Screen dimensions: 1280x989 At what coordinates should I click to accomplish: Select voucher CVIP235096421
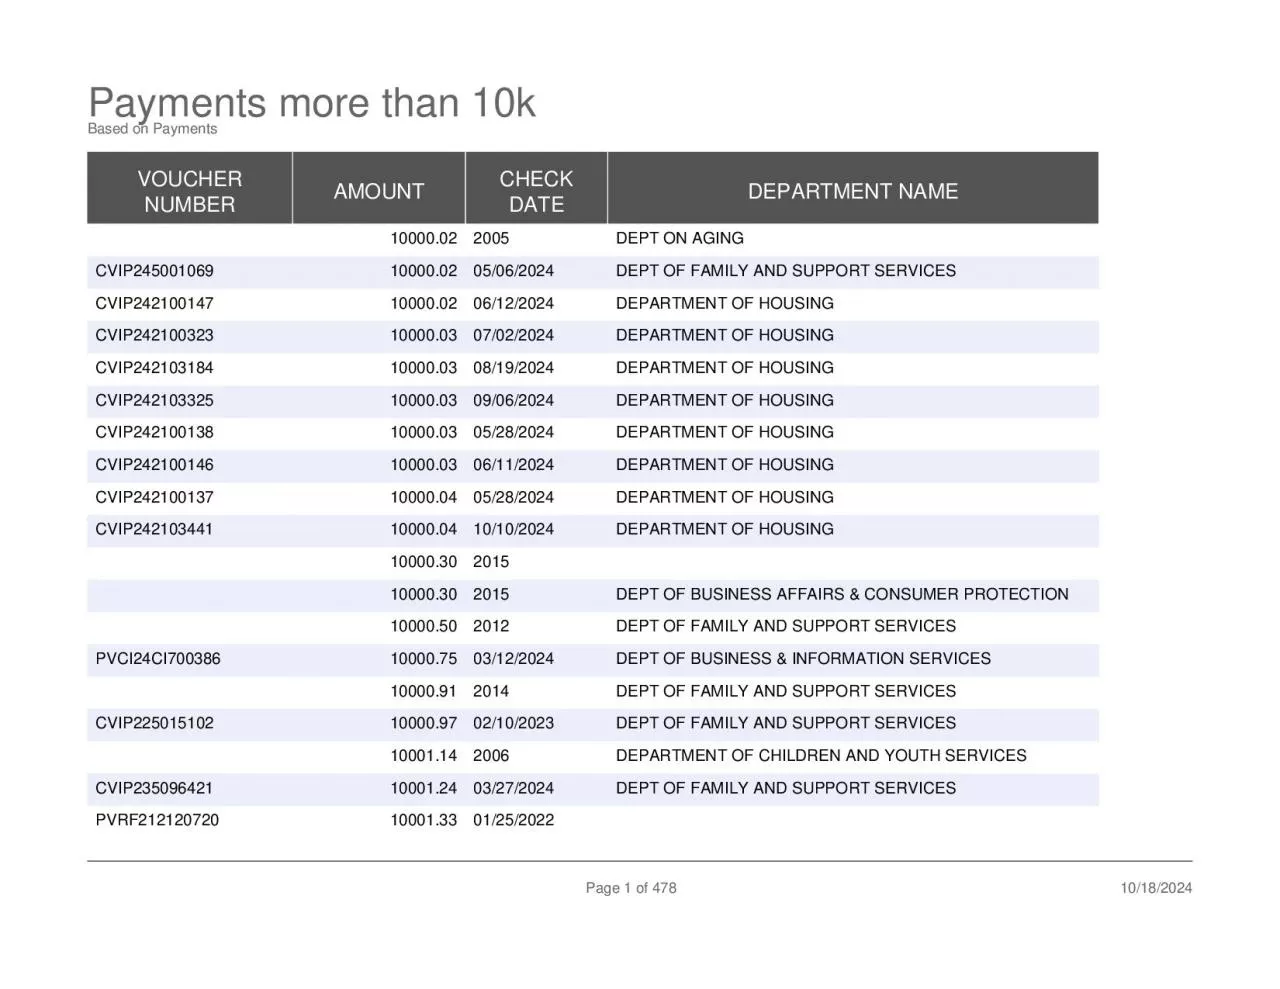[154, 788]
